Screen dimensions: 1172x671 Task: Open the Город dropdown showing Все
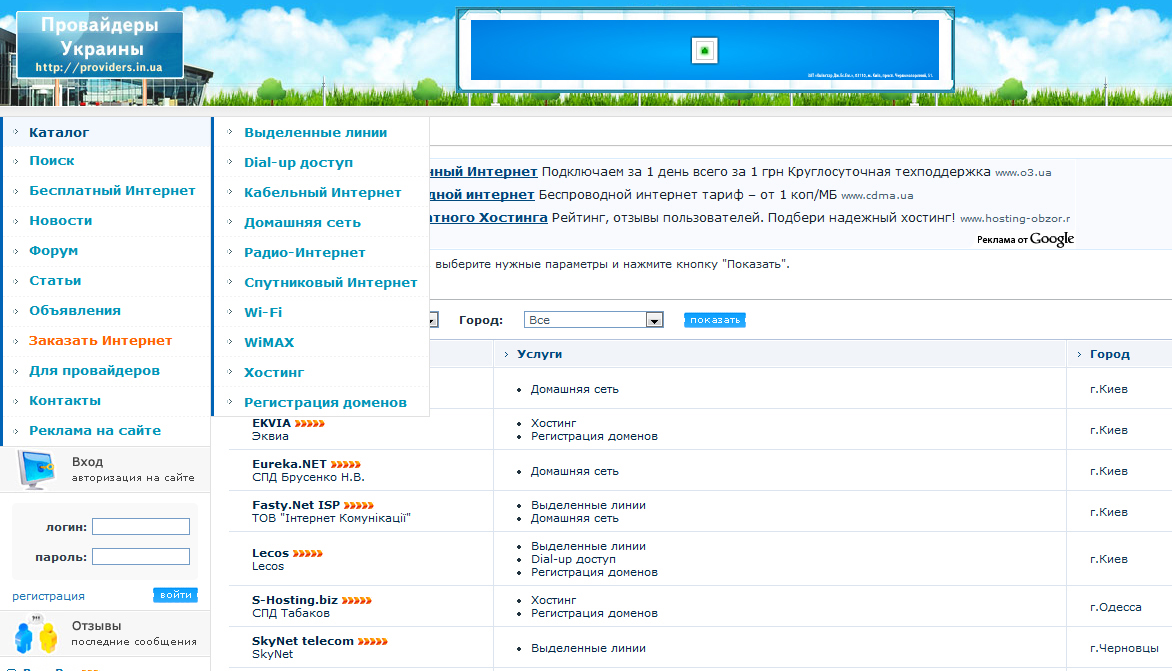(593, 320)
